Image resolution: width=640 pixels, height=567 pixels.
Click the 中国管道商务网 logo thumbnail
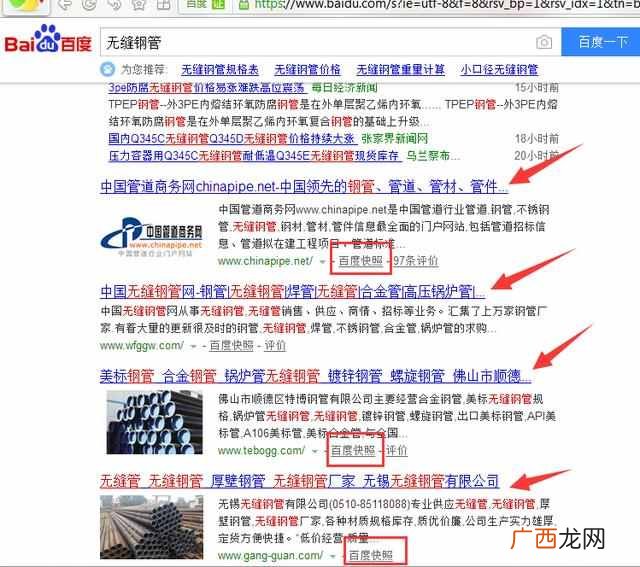click(152, 236)
